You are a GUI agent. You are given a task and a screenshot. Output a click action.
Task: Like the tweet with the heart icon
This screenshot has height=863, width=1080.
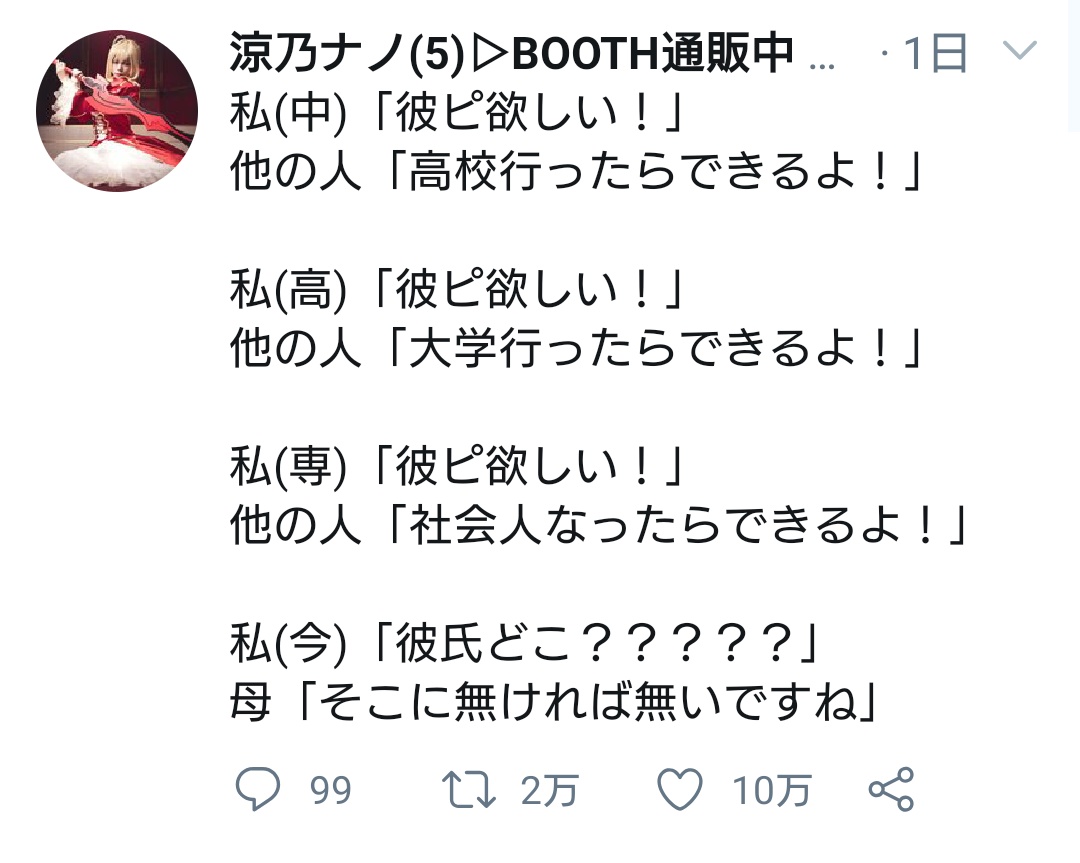coord(680,789)
